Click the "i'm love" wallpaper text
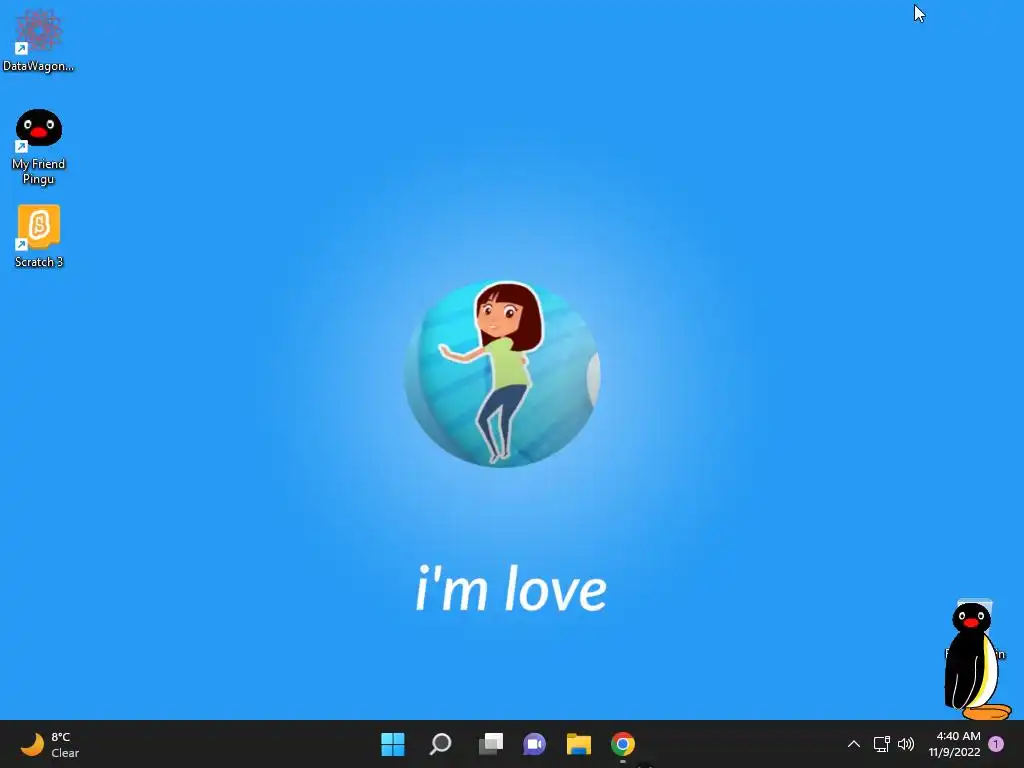1024x768 pixels. pyautogui.click(x=511, y=588)
